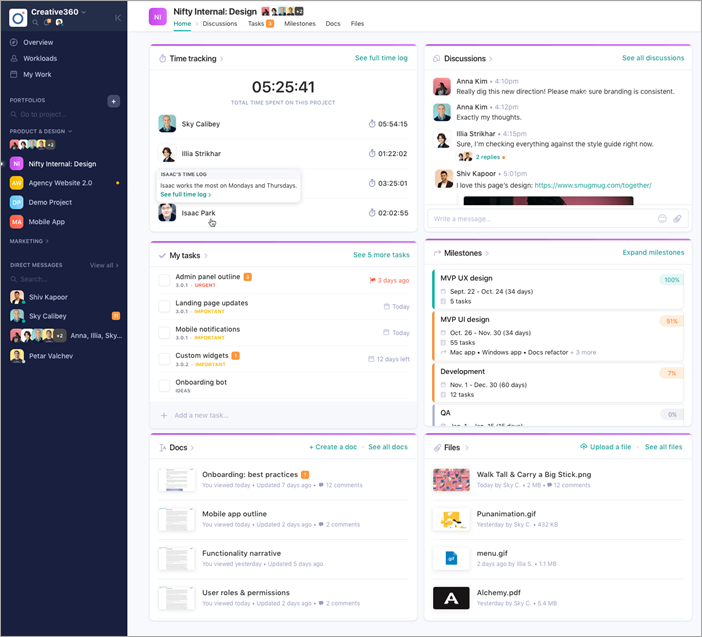702x637 pixels.
Task: Click the plus icon beside Portfolios
Action: pos(113,101)
